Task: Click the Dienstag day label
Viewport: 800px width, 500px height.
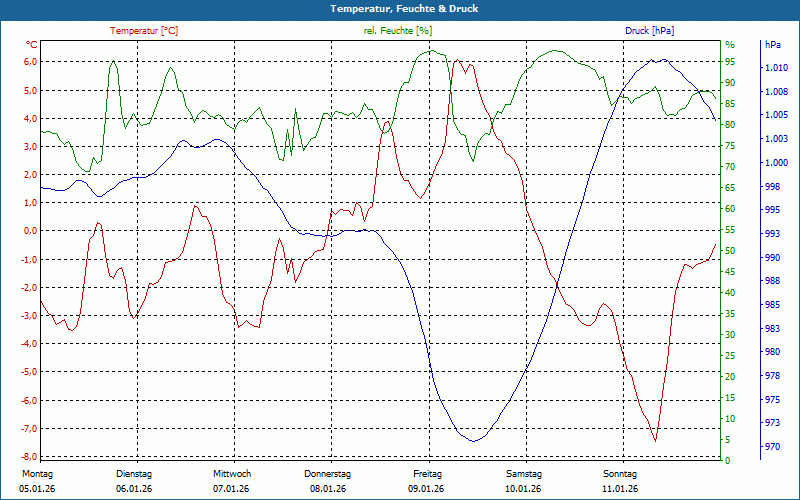Action: [134, 474]
